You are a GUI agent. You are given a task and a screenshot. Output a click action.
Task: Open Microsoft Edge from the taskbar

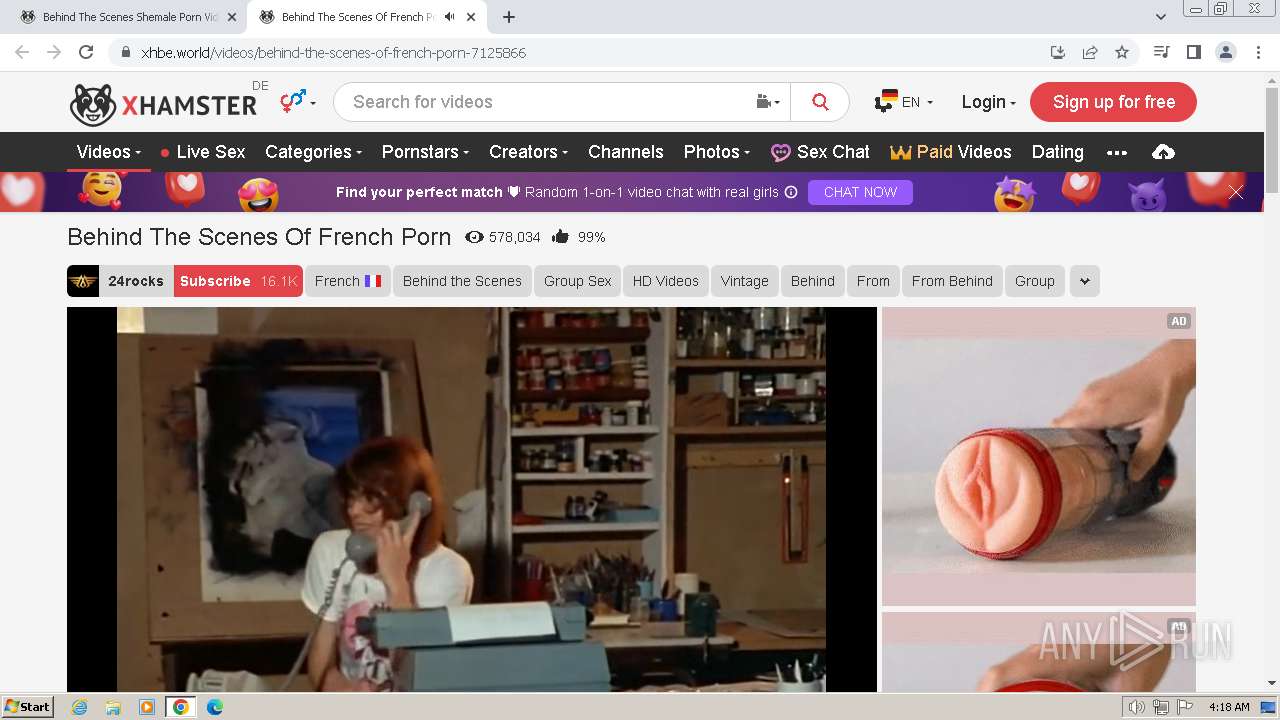[x=215, y=707]
